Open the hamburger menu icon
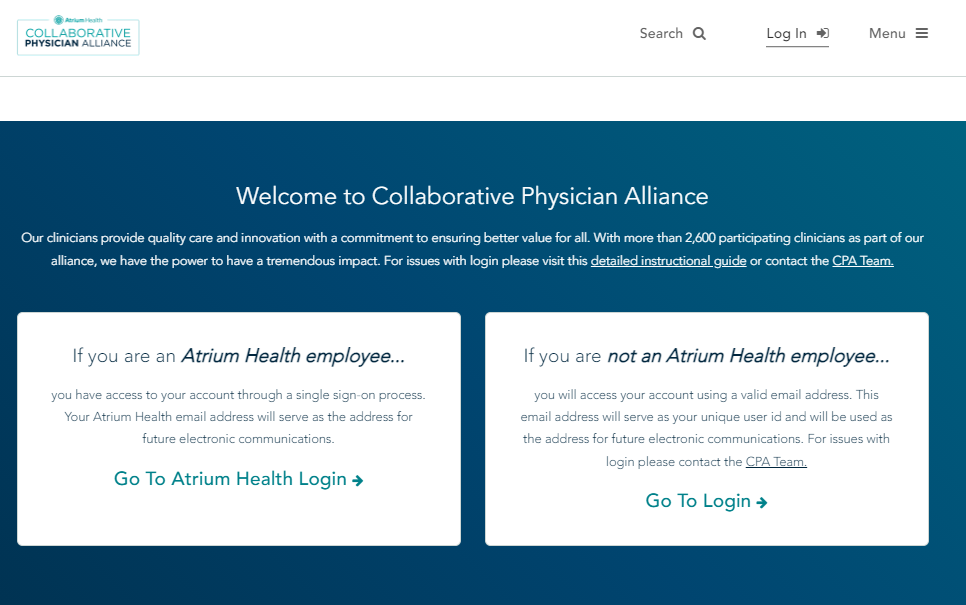 coord(922,33)
